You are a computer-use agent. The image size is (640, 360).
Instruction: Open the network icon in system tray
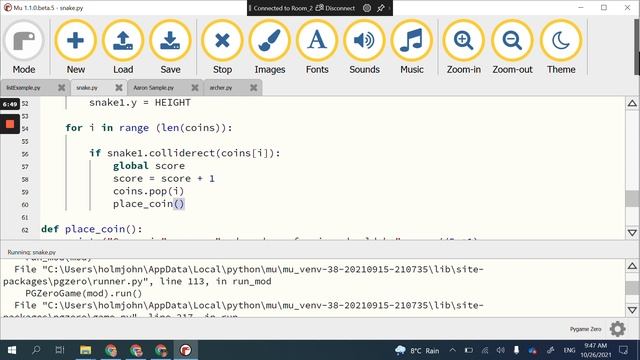coord(485,350)
